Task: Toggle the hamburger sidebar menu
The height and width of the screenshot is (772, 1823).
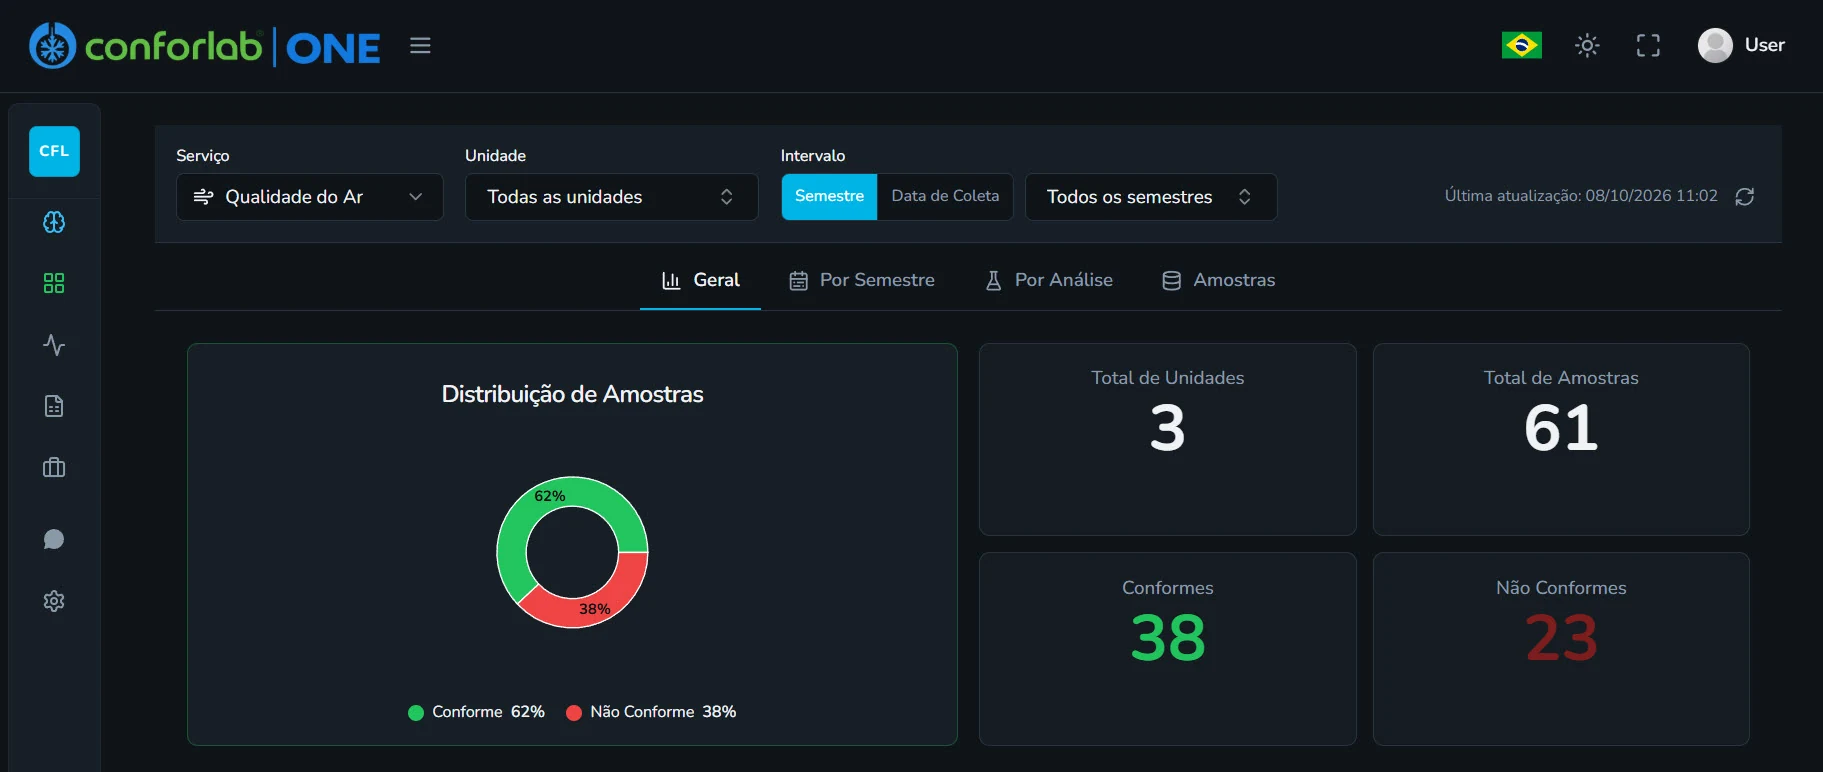Action: 420,45
